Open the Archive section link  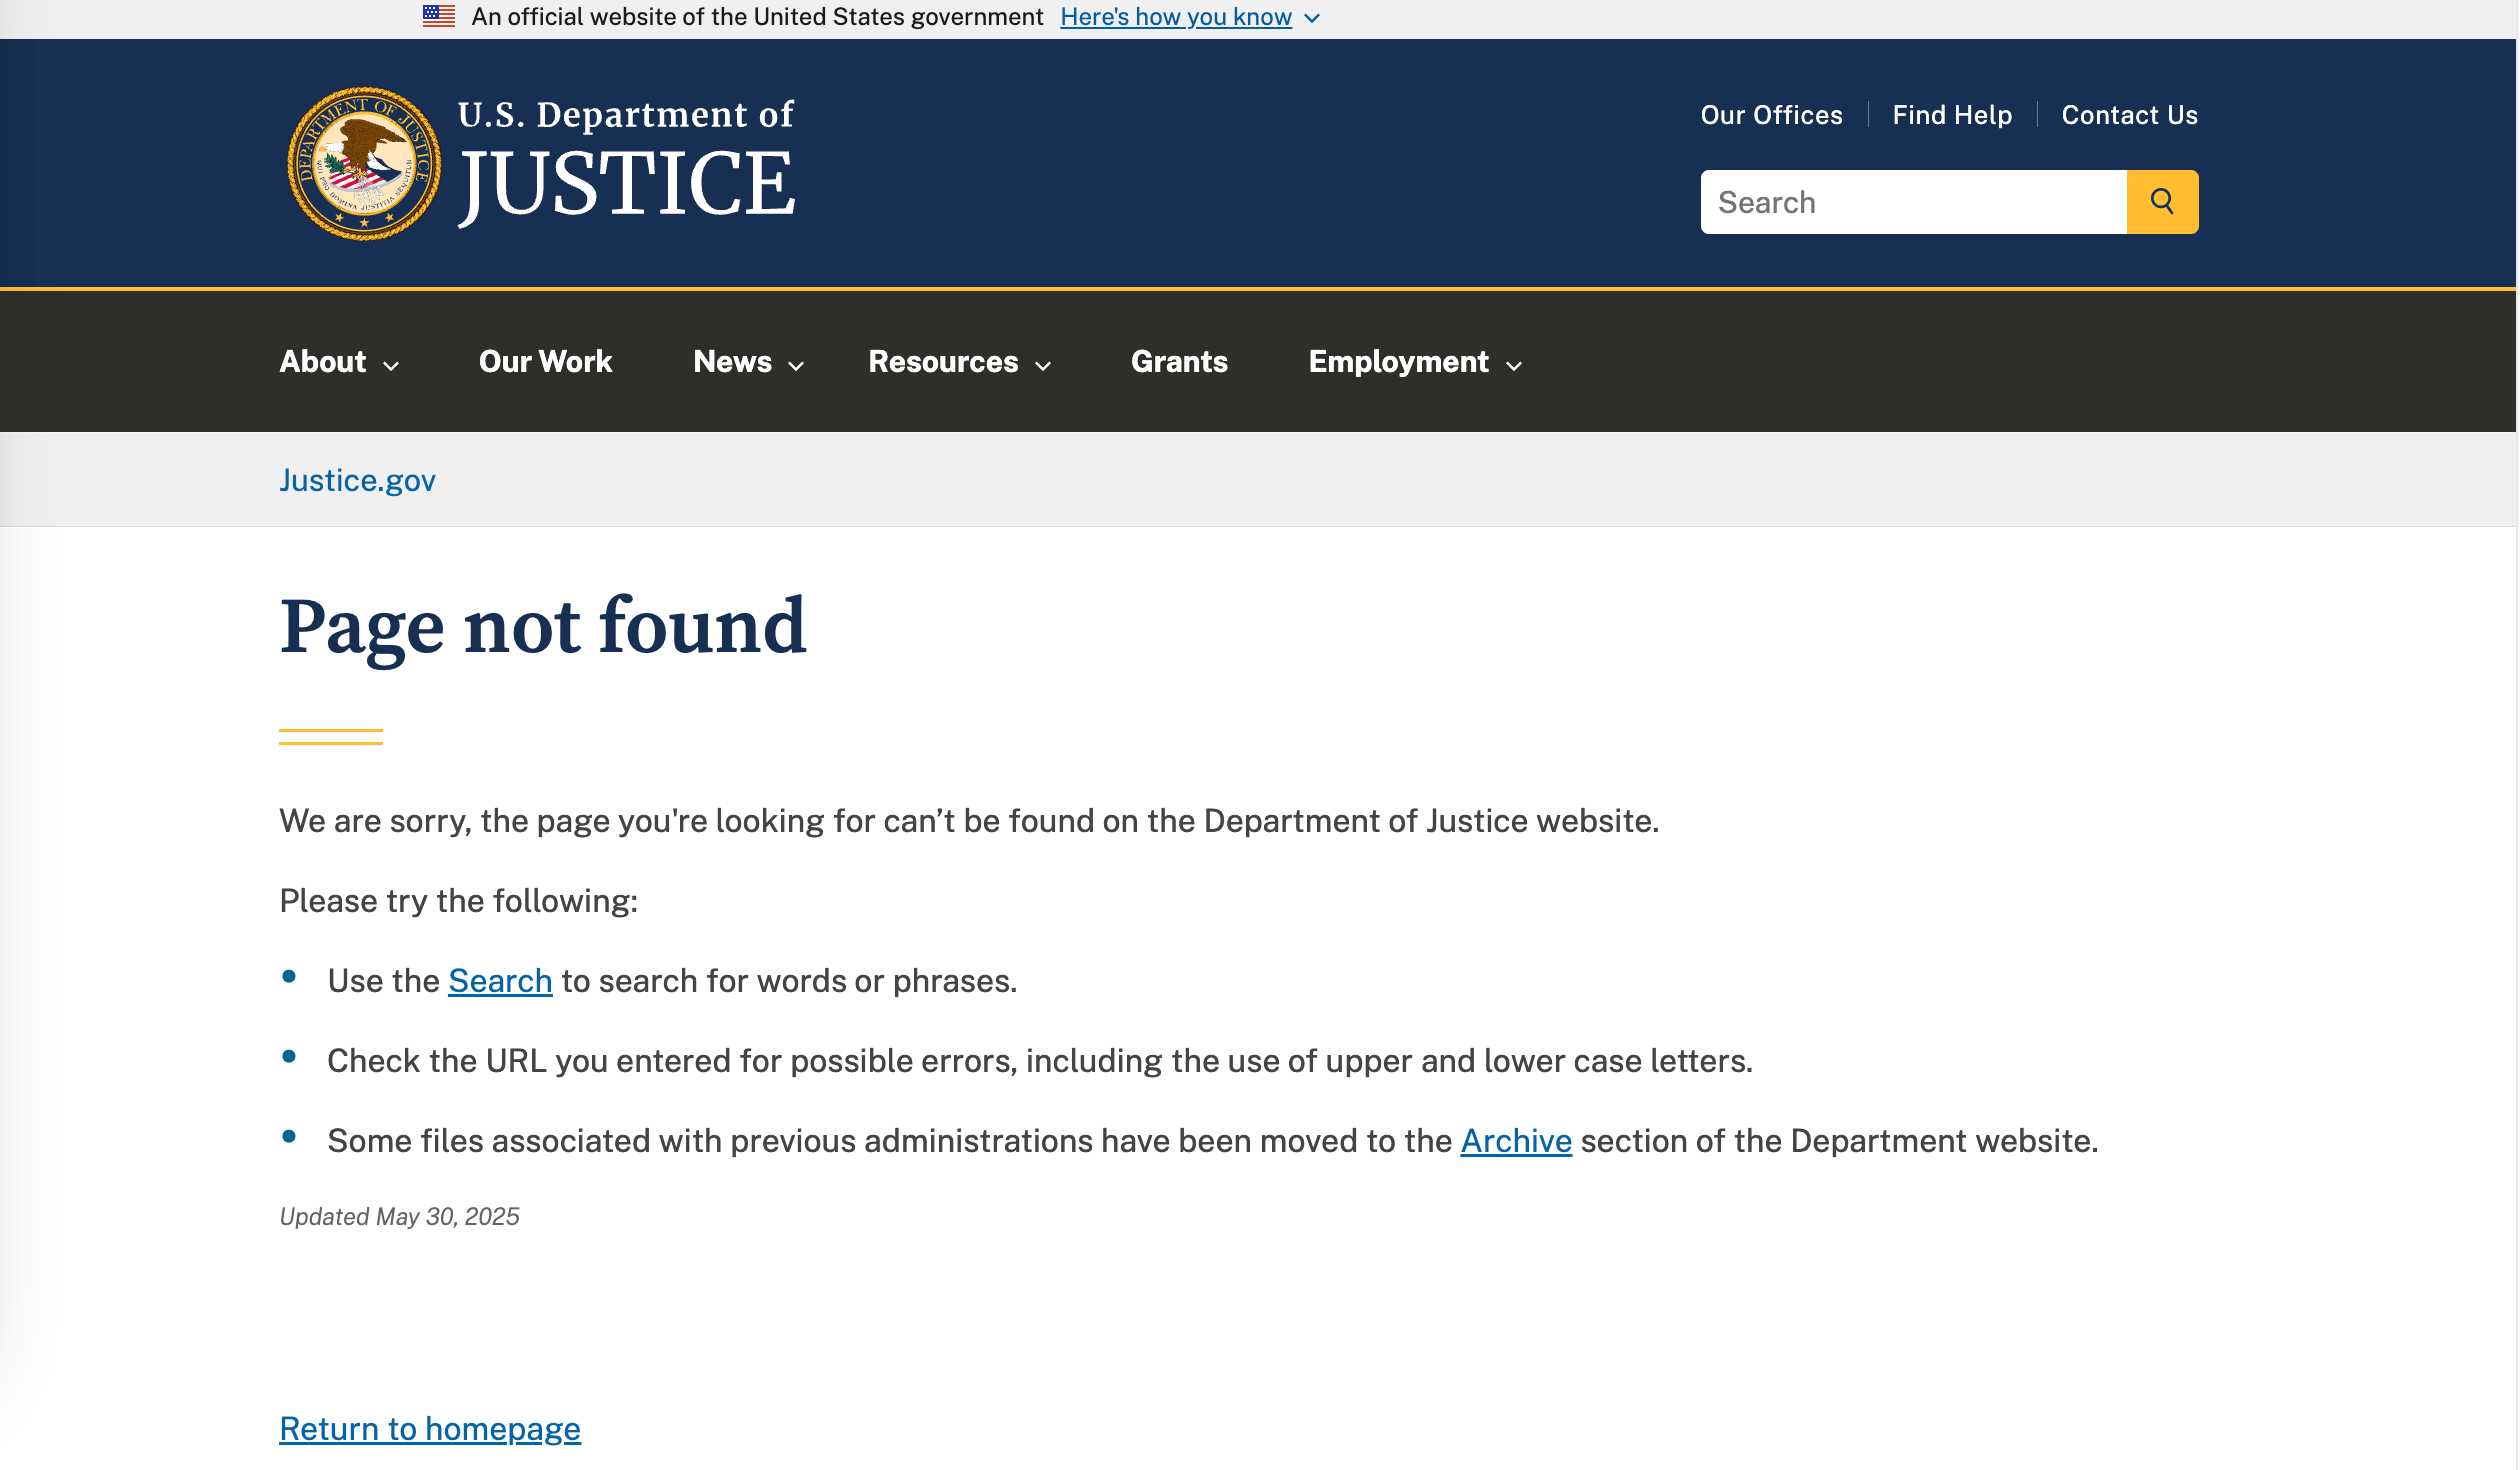(x=1516, y=1141)
